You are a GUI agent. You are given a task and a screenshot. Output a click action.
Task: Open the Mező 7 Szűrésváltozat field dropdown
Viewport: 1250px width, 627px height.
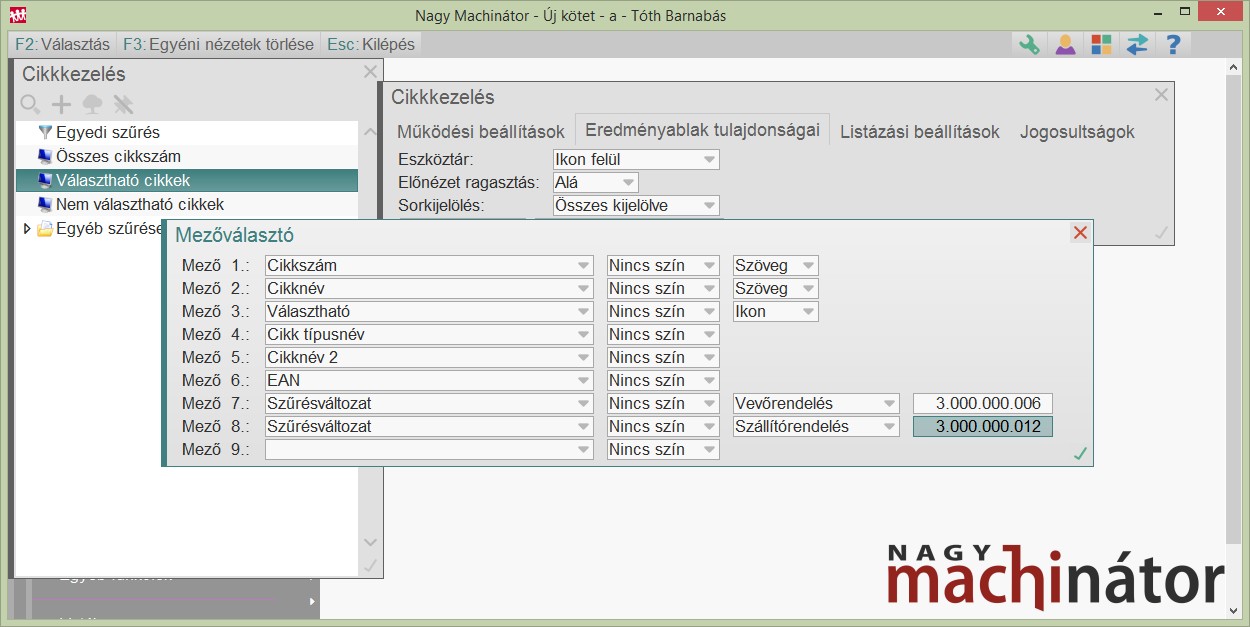pyautogui.click(x=430, y=403)
